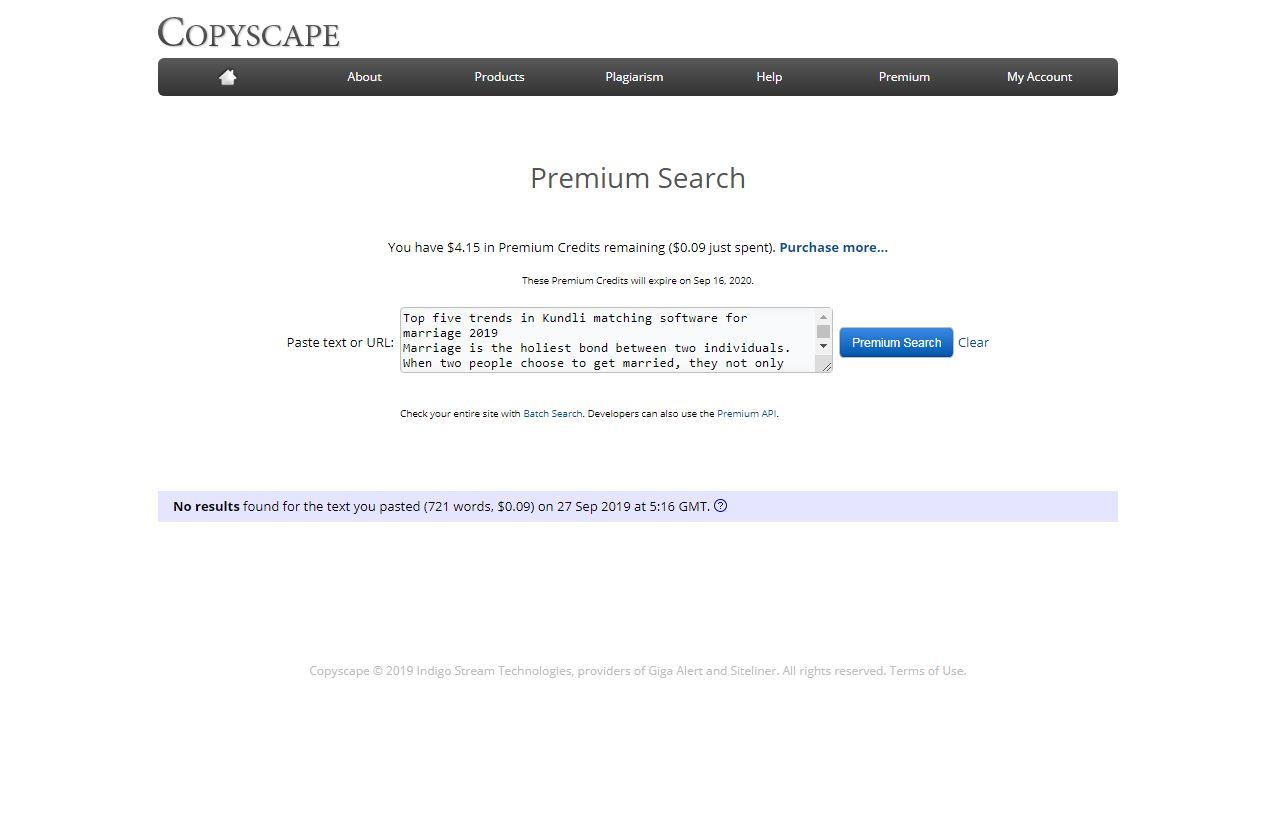Click inside the paste text box
This screenshot has width=1271, height=816.
tap(608, 340)
